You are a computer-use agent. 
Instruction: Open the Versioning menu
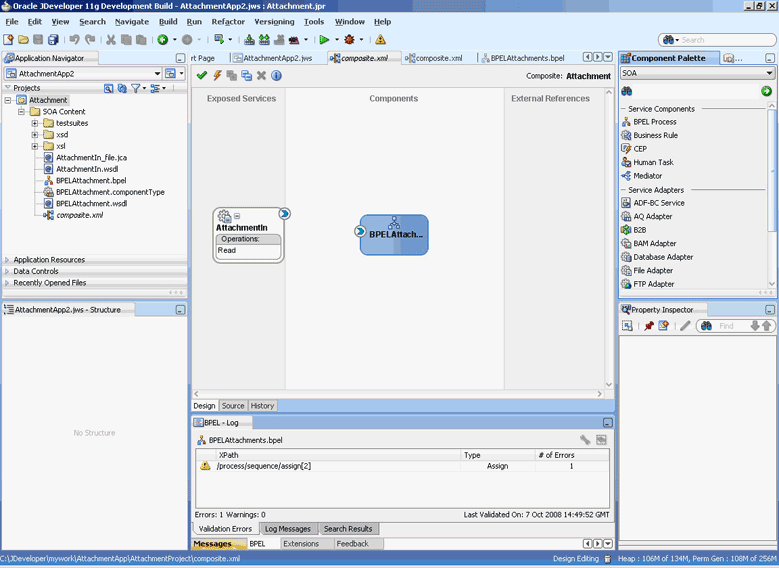tap(274, 21)
